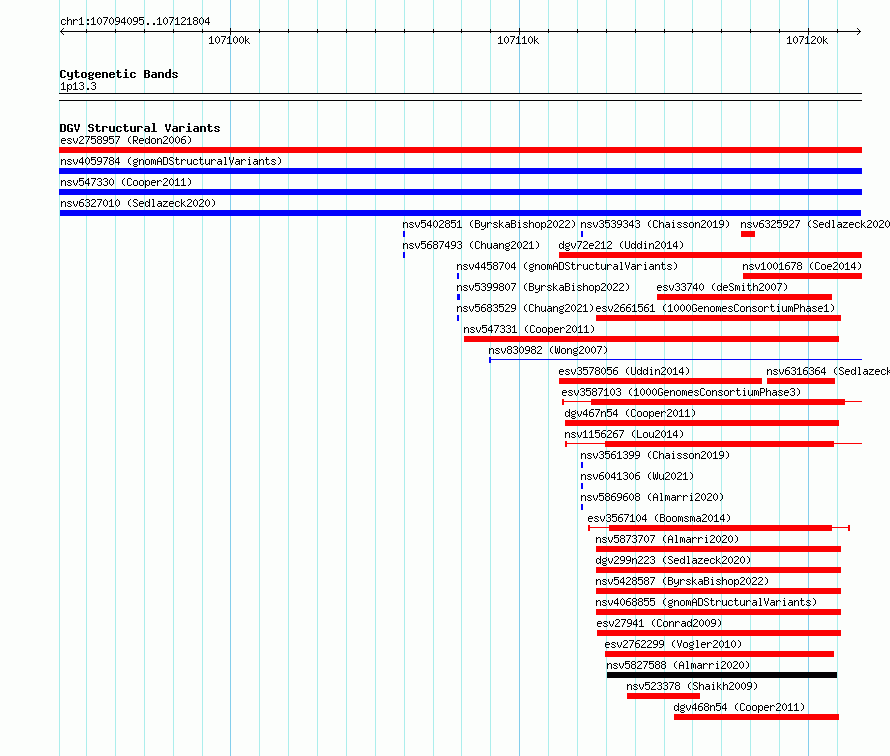Open nsv3561399 (Chaisson2019) label
Screen dimensions: 890x756
pos(655,455)
